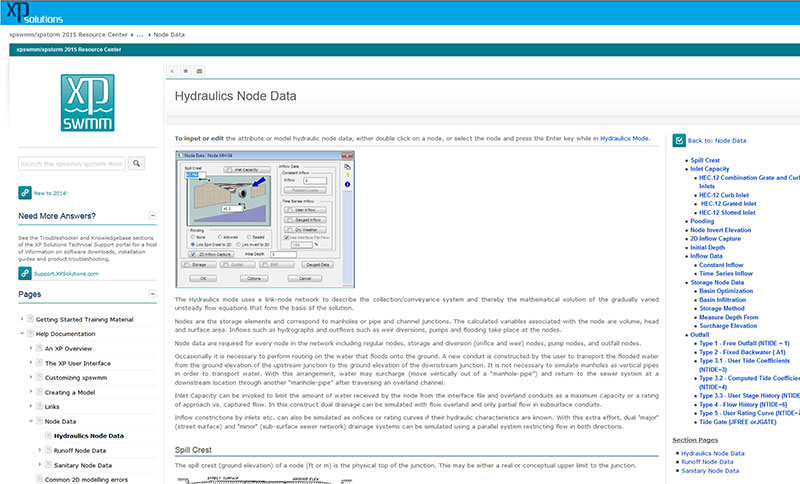
Task: Jump to Inlet Capacity section link
Action: (x=710, y=169)
